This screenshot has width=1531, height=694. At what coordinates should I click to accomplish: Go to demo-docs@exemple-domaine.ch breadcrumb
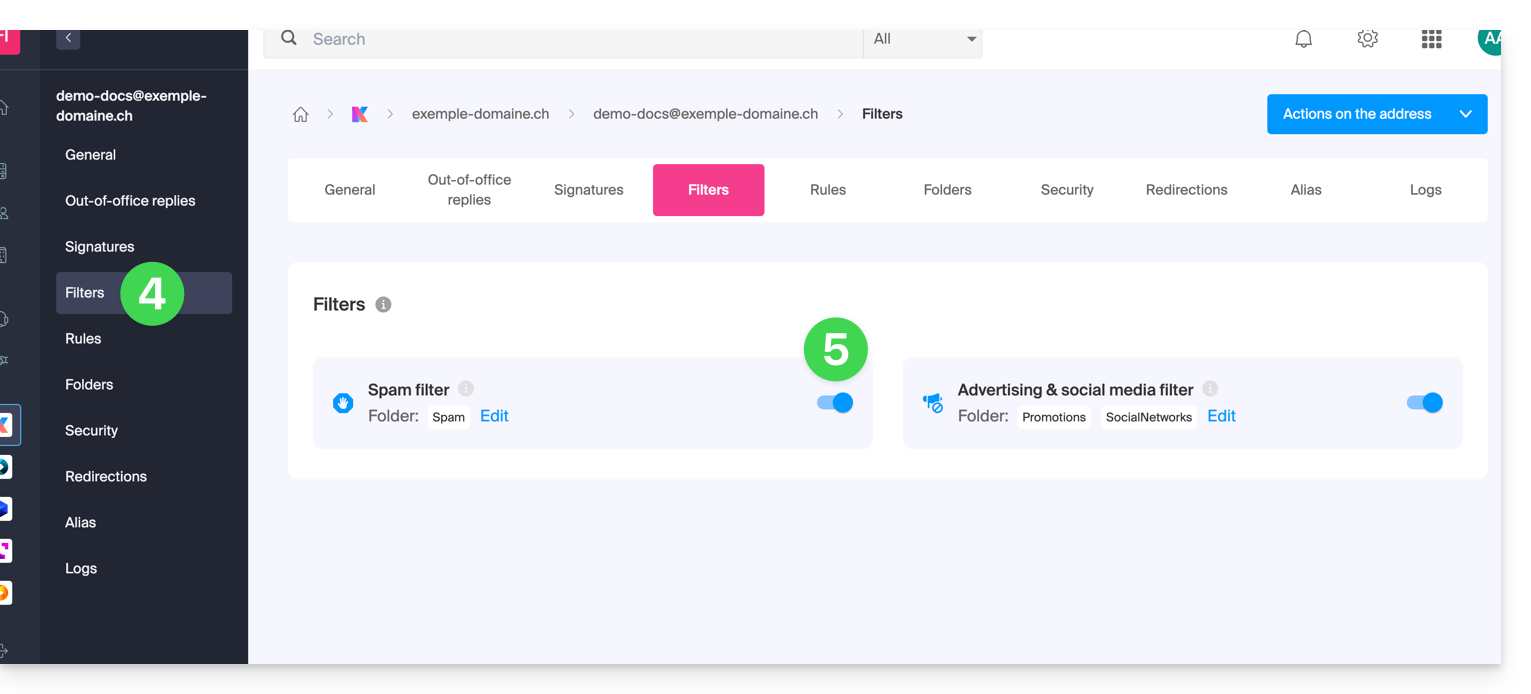(x=706, y=114)
